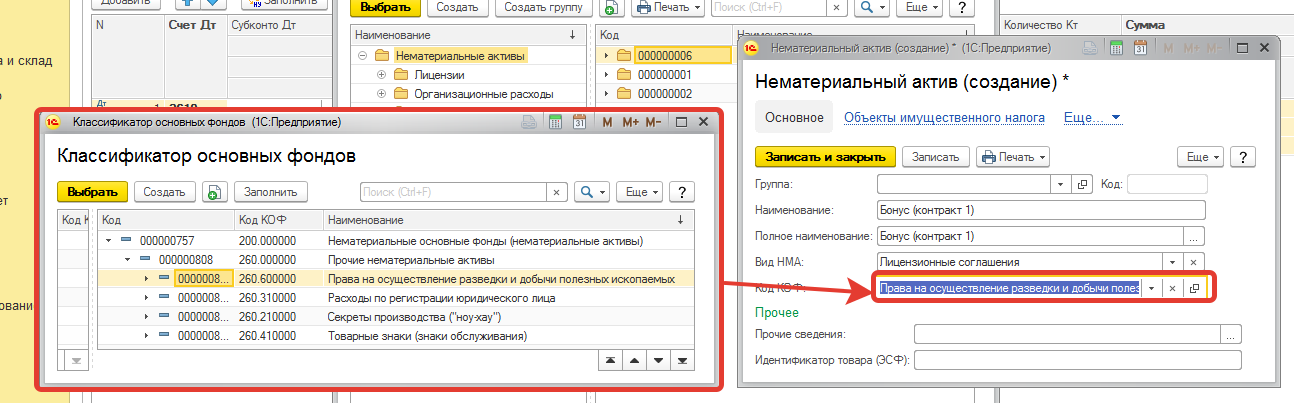The width and height of the screenshot is (1294, 403).
Task: Click M memory button in Классификатор title bar
Action: (607, 122)
